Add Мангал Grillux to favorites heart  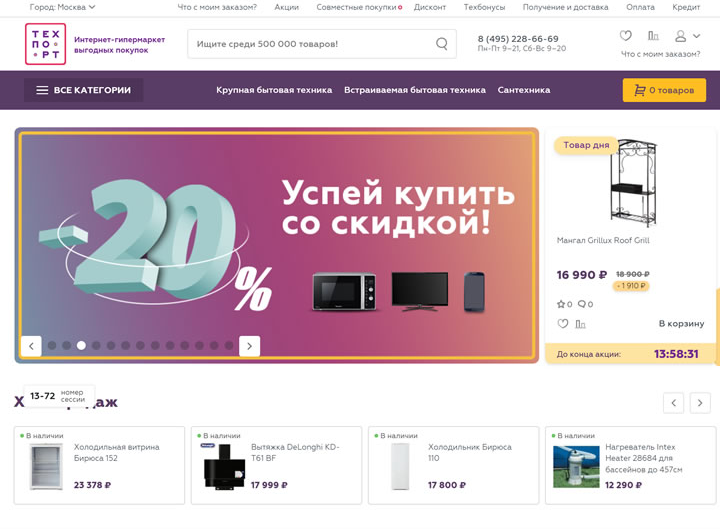[563, 324]
